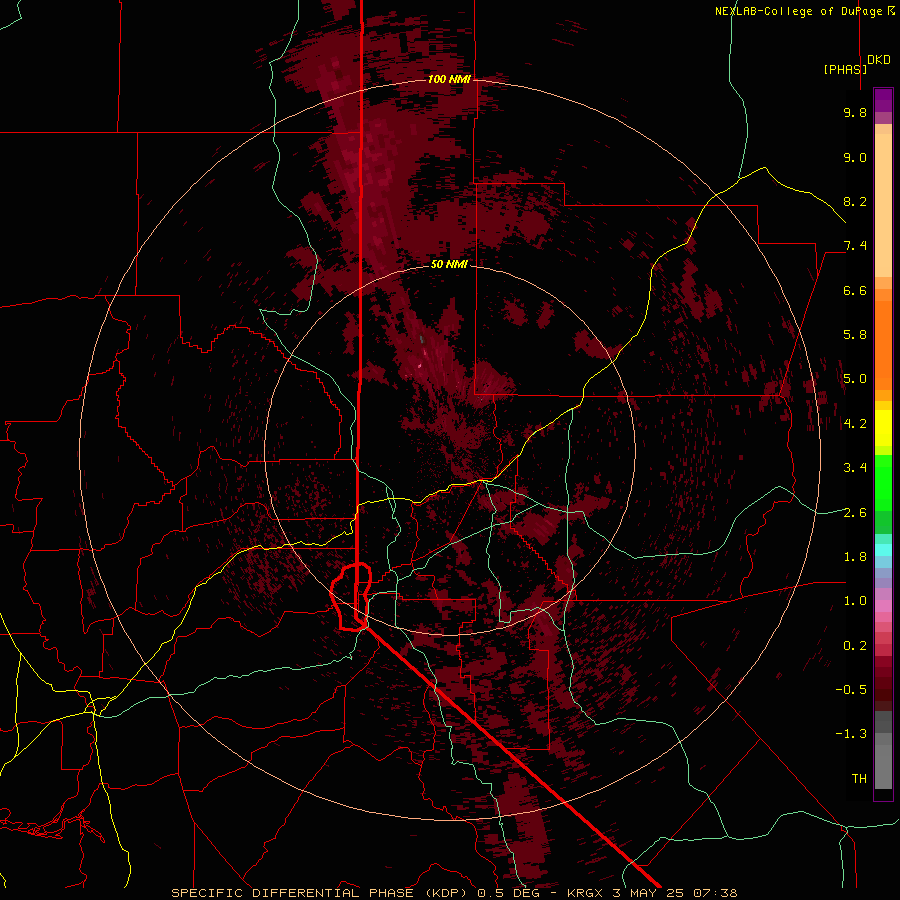Pick the purple band atop the color bar

pos(883,100)
